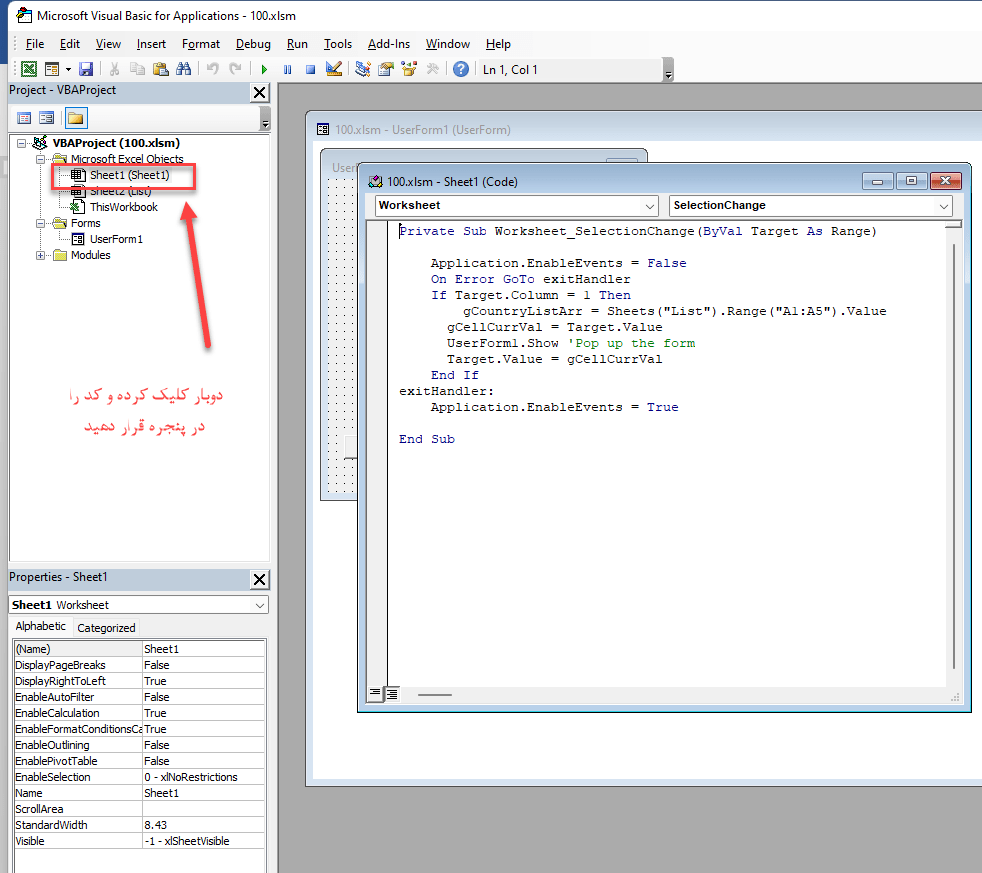Image resolution: width=982 pixels, height=873 pixels.
Task: Click View Code icon in Project panel
Action: pos(24,118)
